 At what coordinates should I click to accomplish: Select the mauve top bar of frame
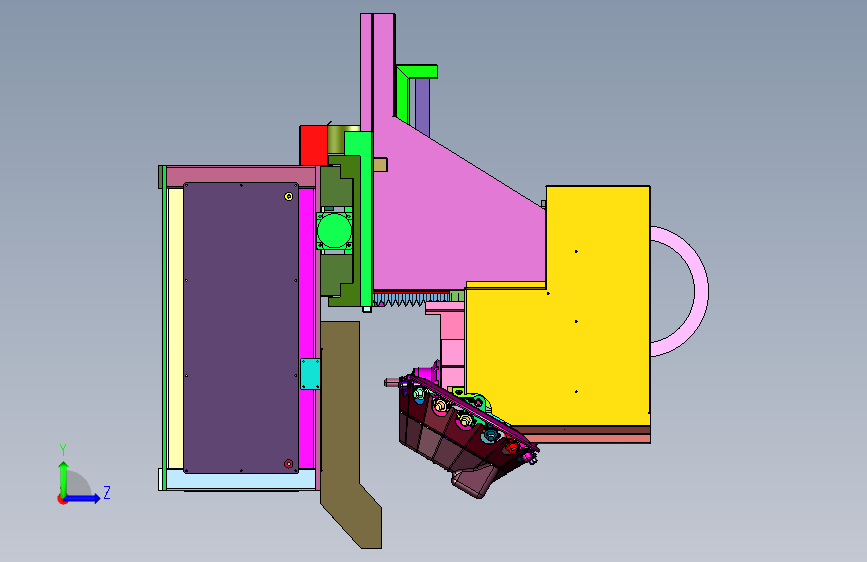click(x=241, y=176)
